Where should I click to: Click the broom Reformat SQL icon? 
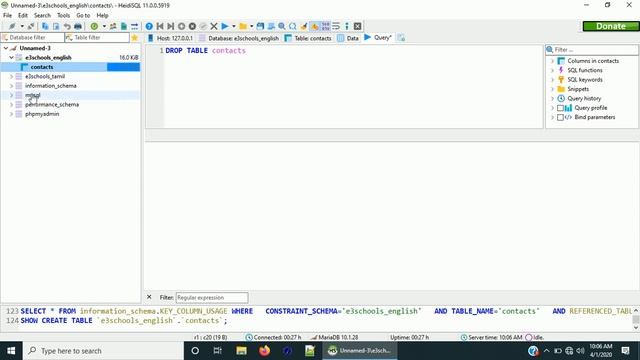(x=304, y=26)
